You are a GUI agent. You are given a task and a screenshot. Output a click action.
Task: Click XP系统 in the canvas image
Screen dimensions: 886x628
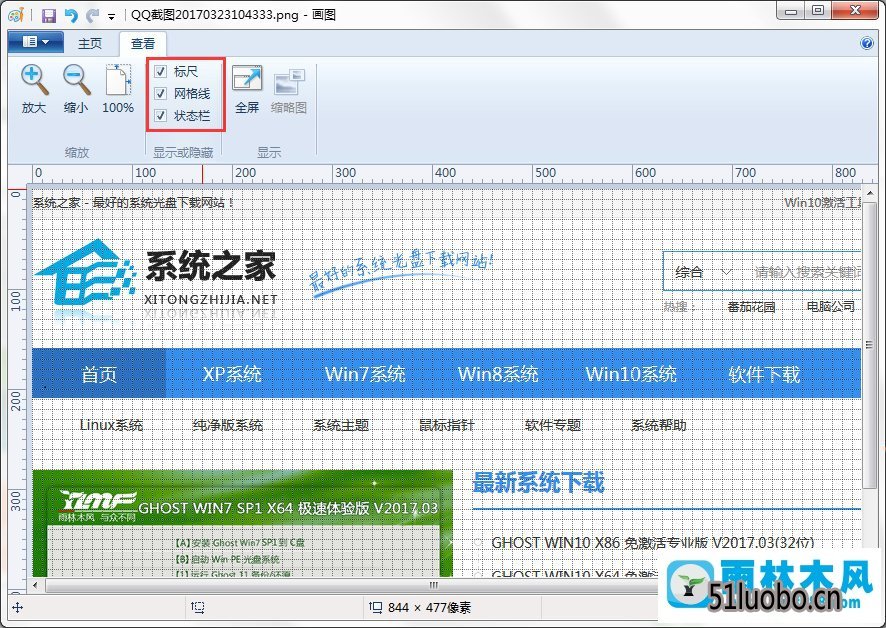232,374
